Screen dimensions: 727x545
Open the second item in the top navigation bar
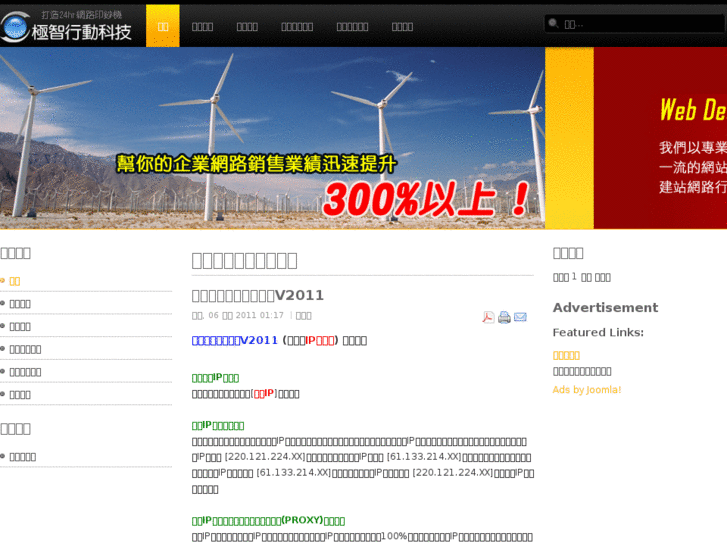tap(202, 26)
